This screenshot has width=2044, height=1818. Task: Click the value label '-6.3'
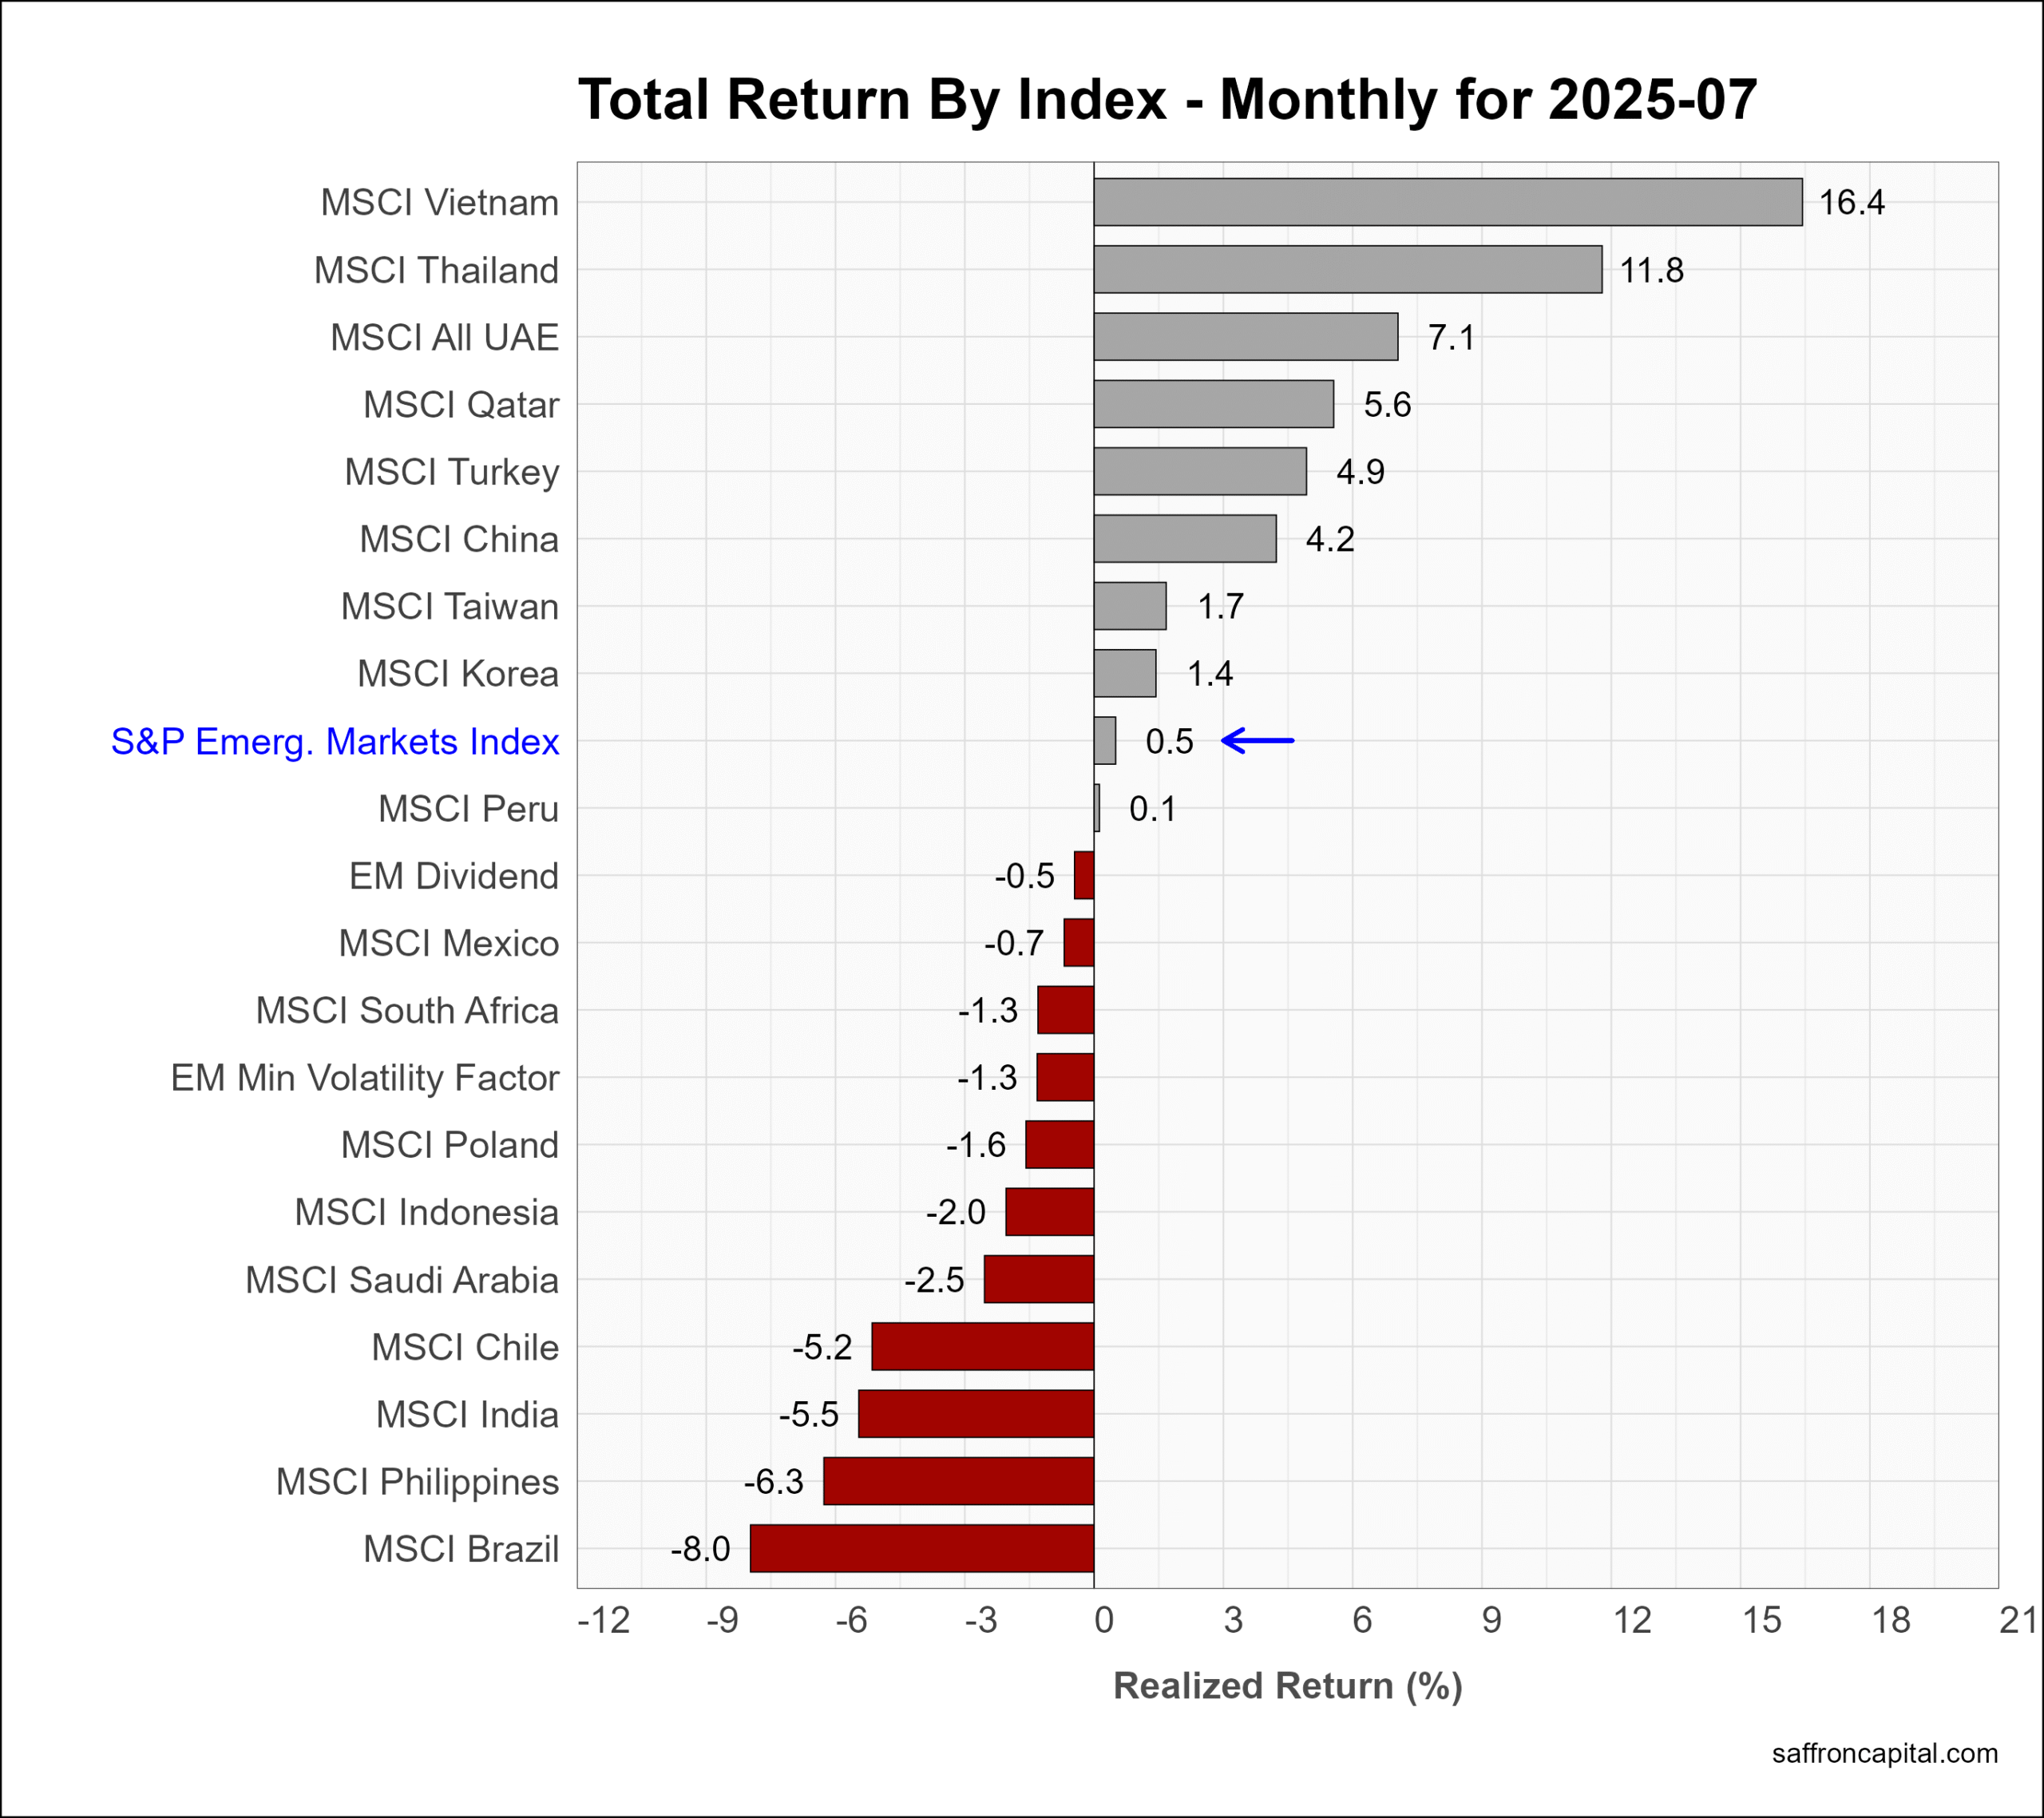coord(773,1482)
